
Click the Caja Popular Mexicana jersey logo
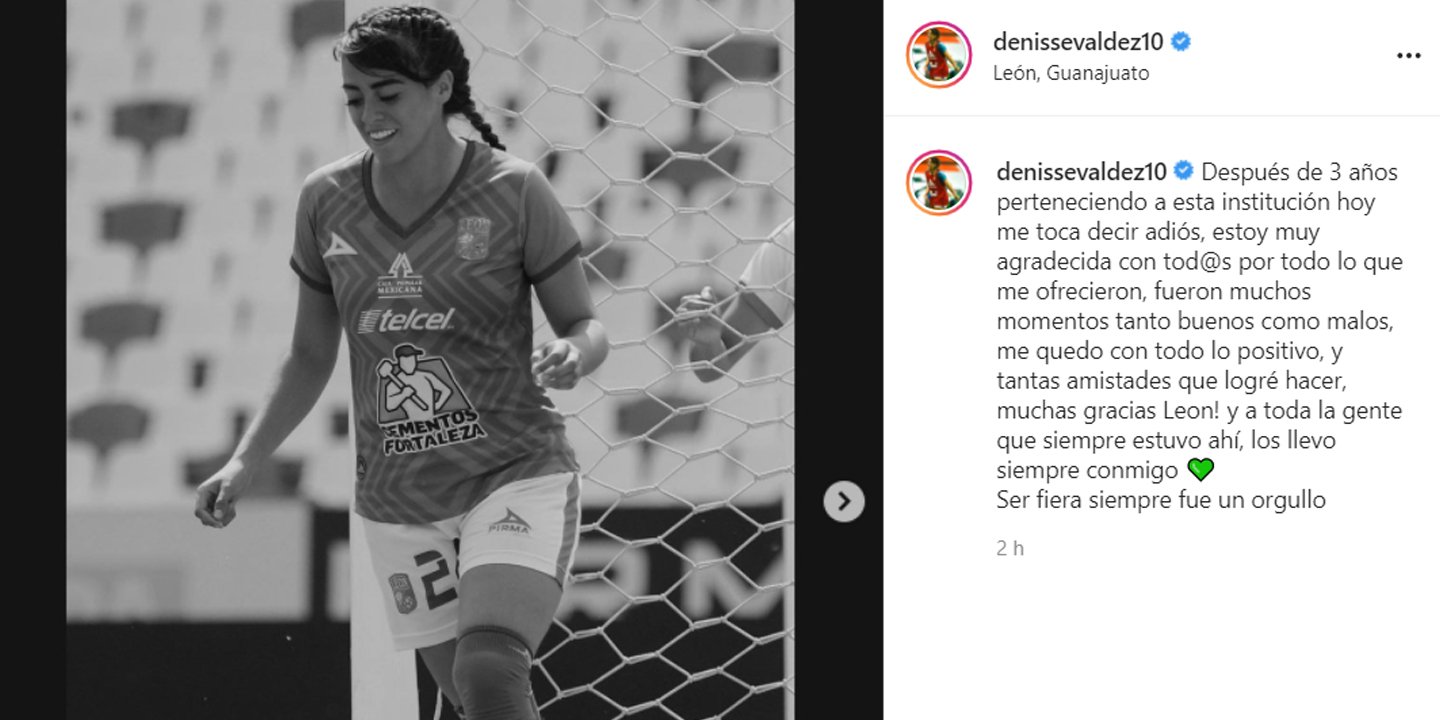400,275
